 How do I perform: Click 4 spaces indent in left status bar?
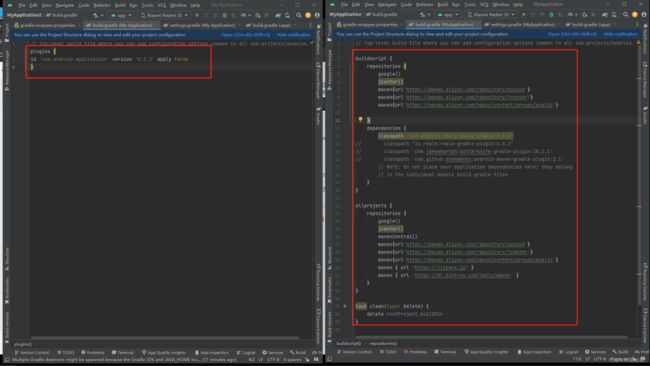(x=292, y=360)
